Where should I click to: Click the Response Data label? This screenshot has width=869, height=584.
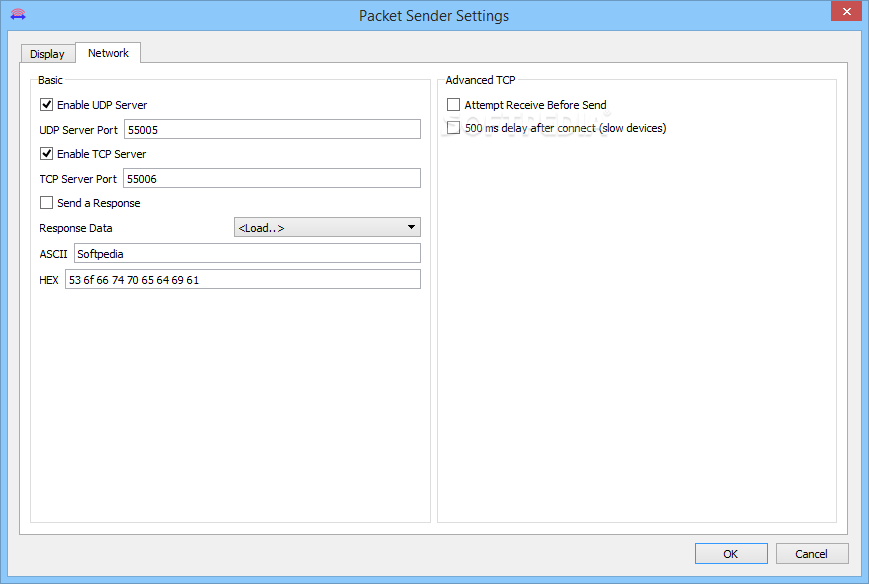[76, 228]
